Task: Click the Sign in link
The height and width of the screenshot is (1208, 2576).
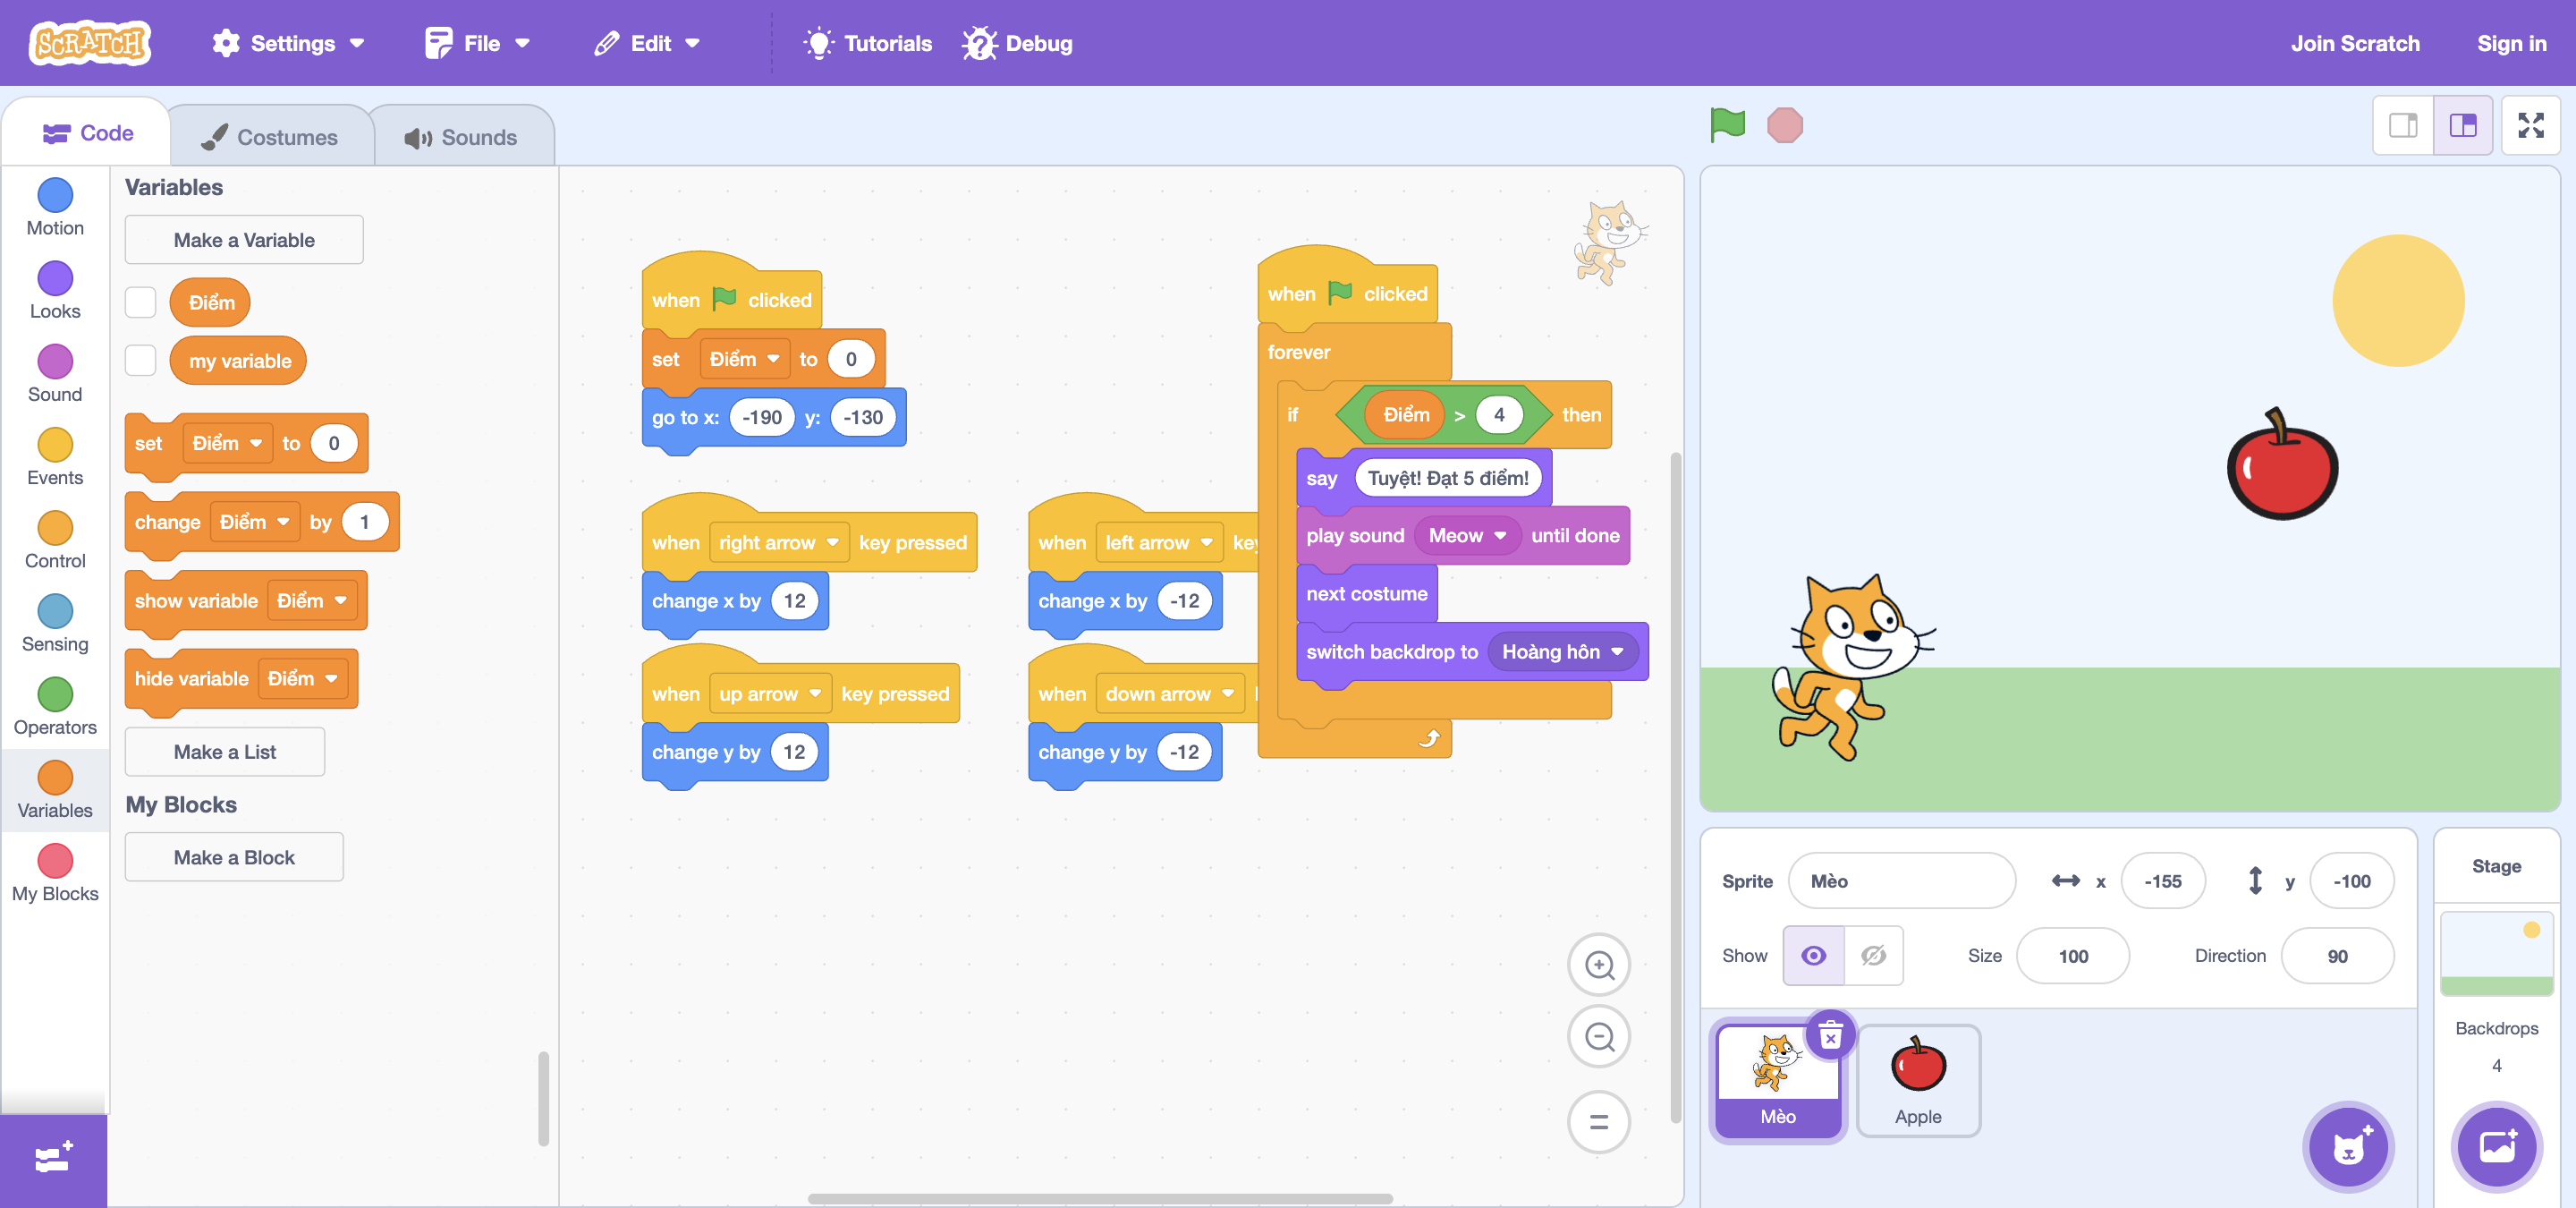Action: [x=2510, y=43]
